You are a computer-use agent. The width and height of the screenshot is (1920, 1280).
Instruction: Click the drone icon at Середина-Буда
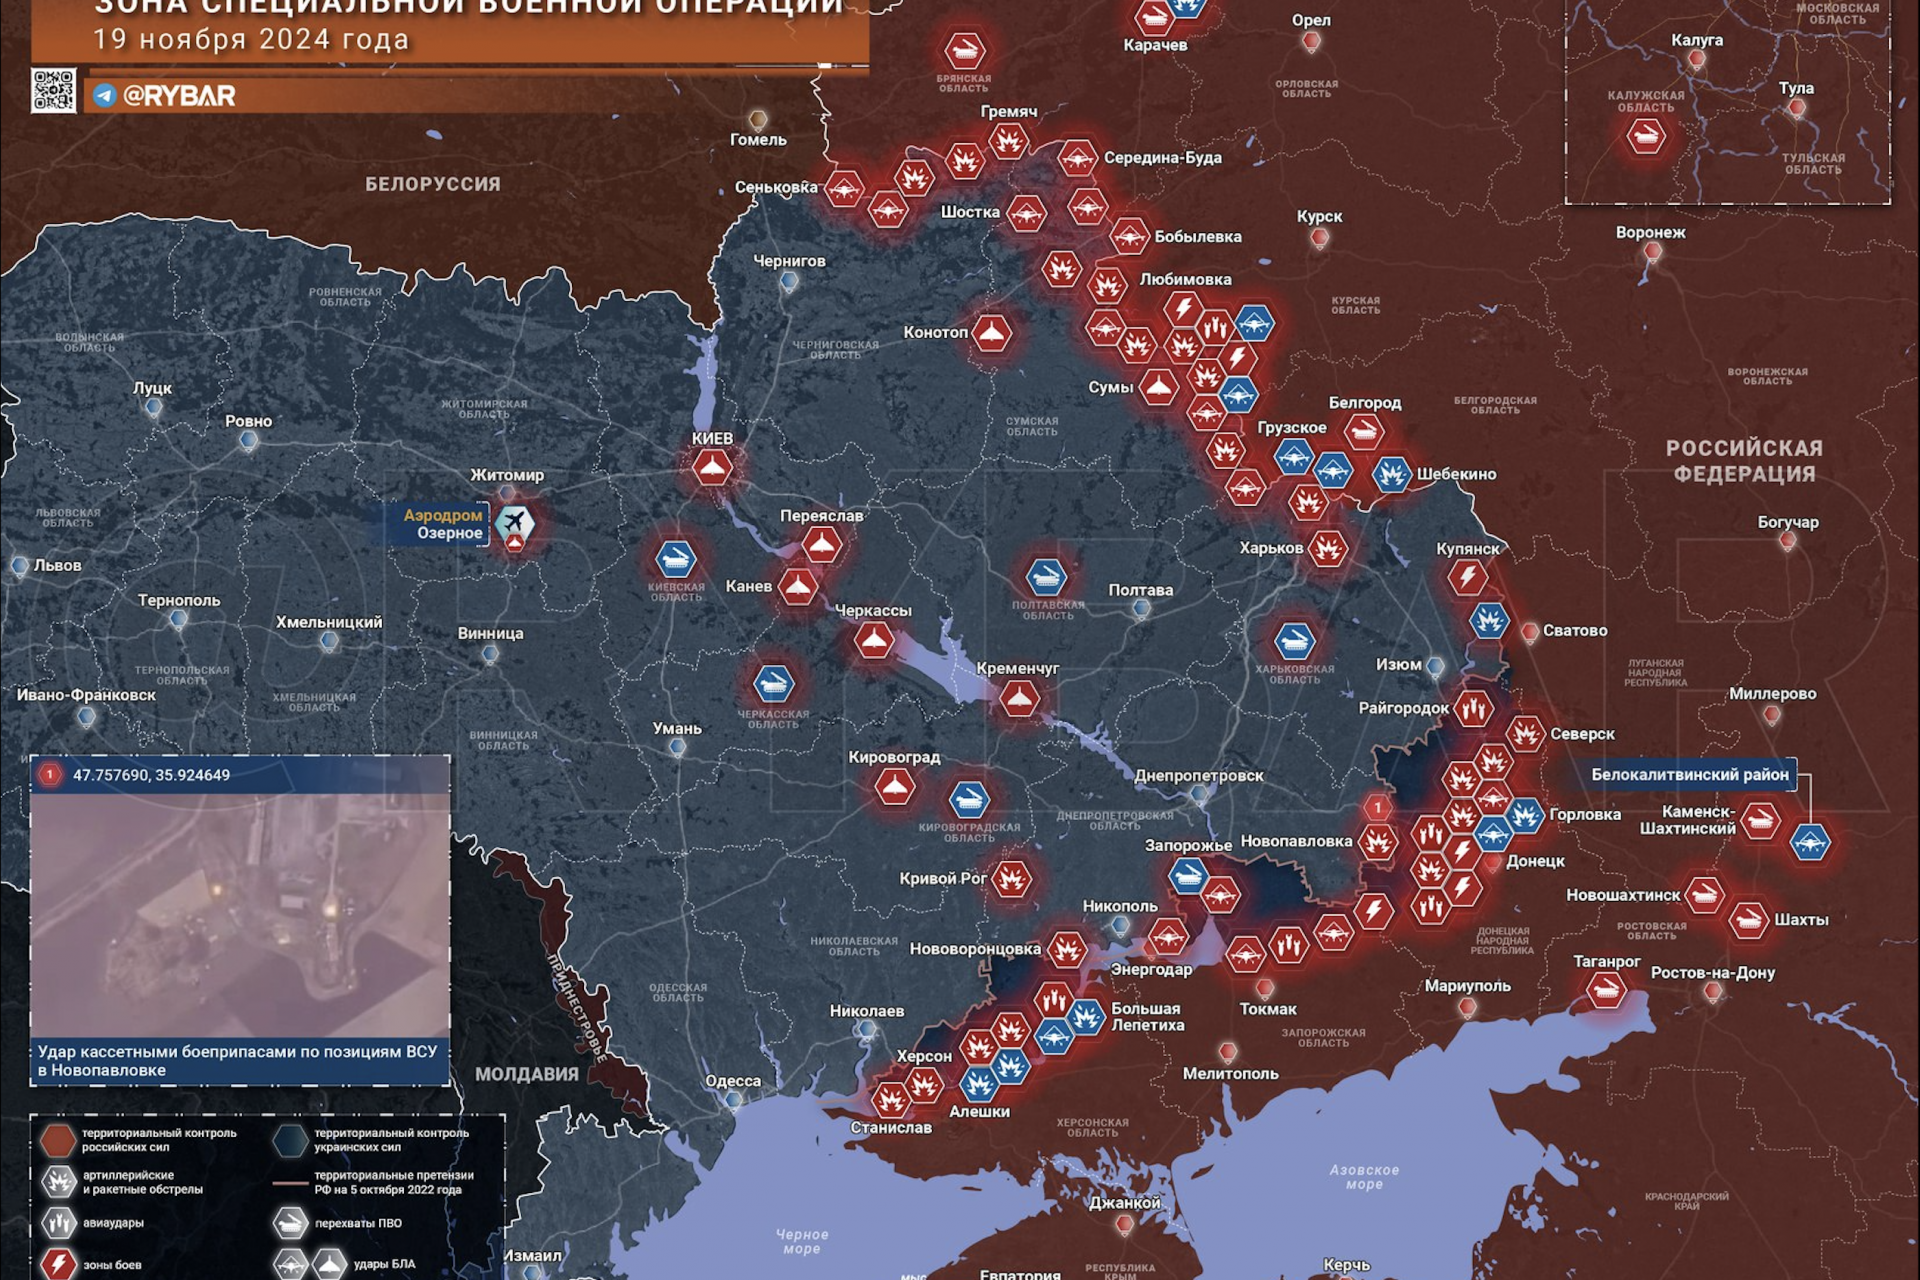(1077, 158)
